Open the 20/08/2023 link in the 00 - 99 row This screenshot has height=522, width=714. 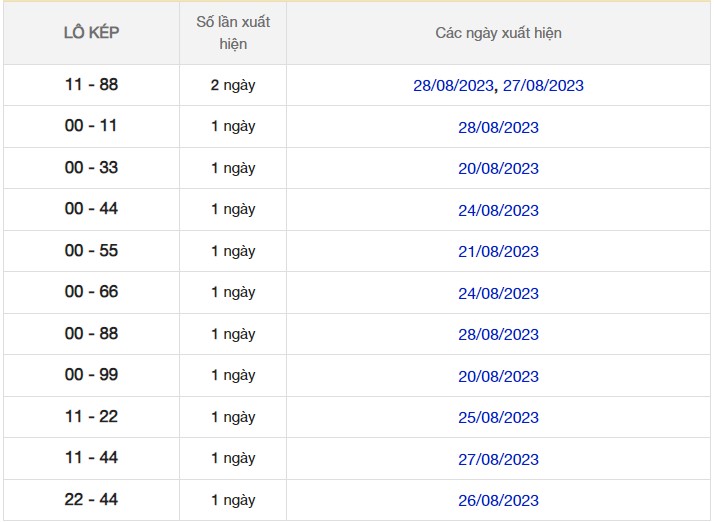[498, 377]
